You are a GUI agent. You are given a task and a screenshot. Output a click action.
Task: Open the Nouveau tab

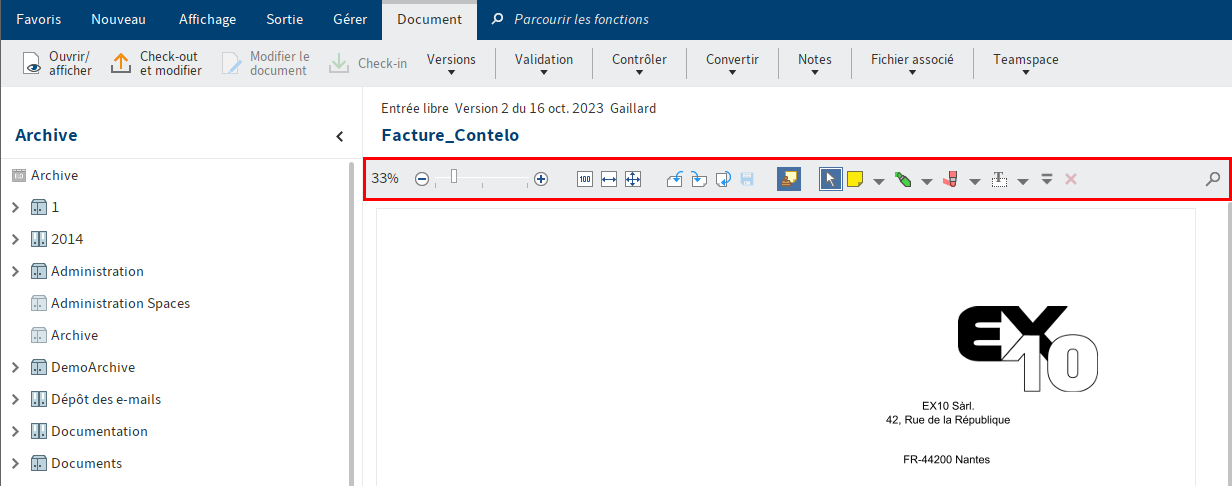click(x=118, y=19)
